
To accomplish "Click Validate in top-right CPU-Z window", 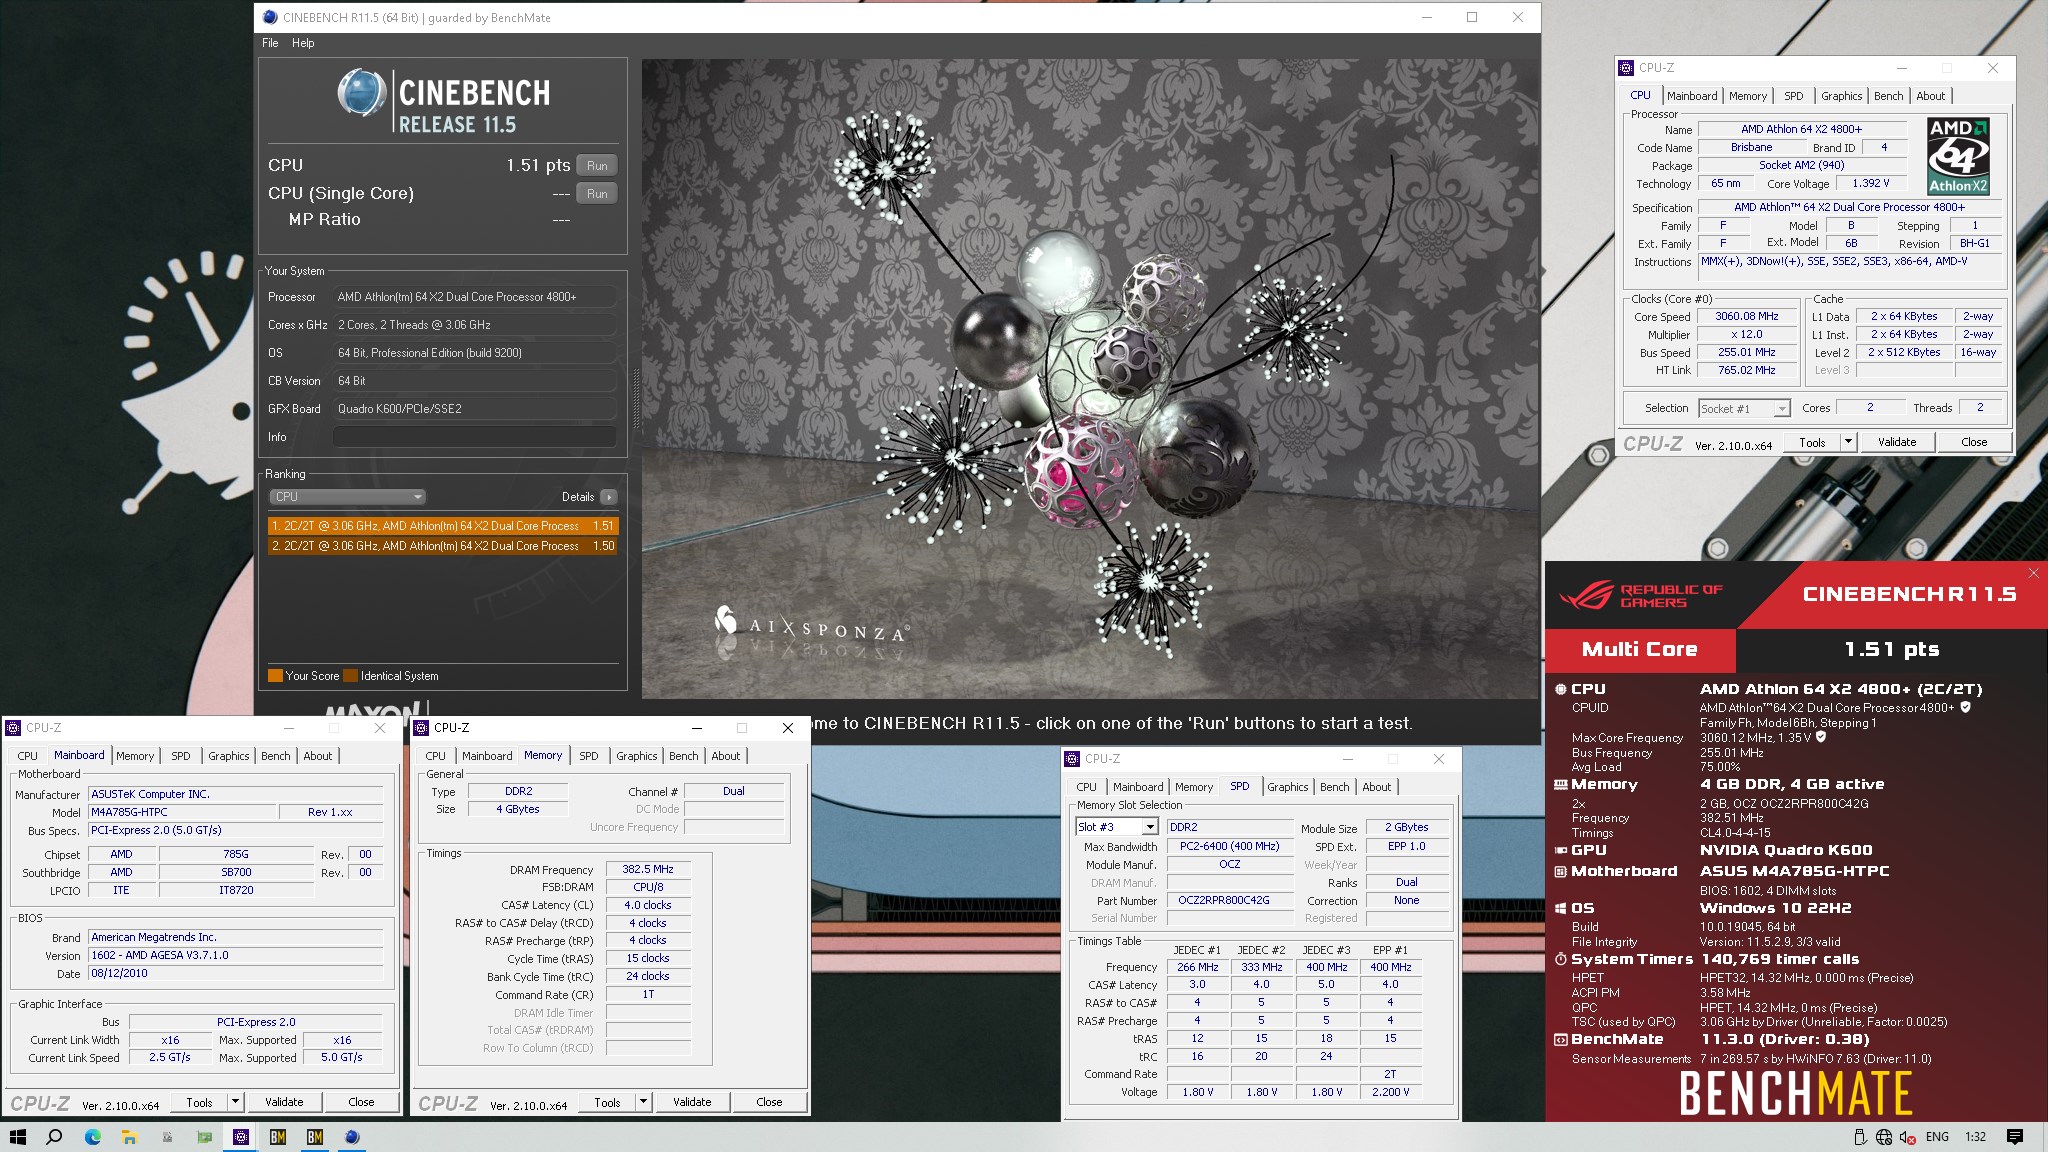I will pyautogui.click(x=1897, y=442).
